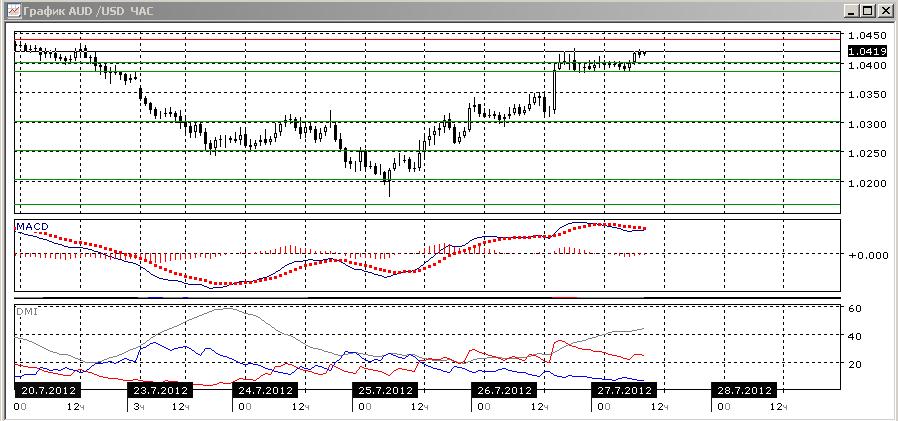898x421 pixels.
Task: Click the 3ч time label under 23.7.2012
Action: point(138,406)
